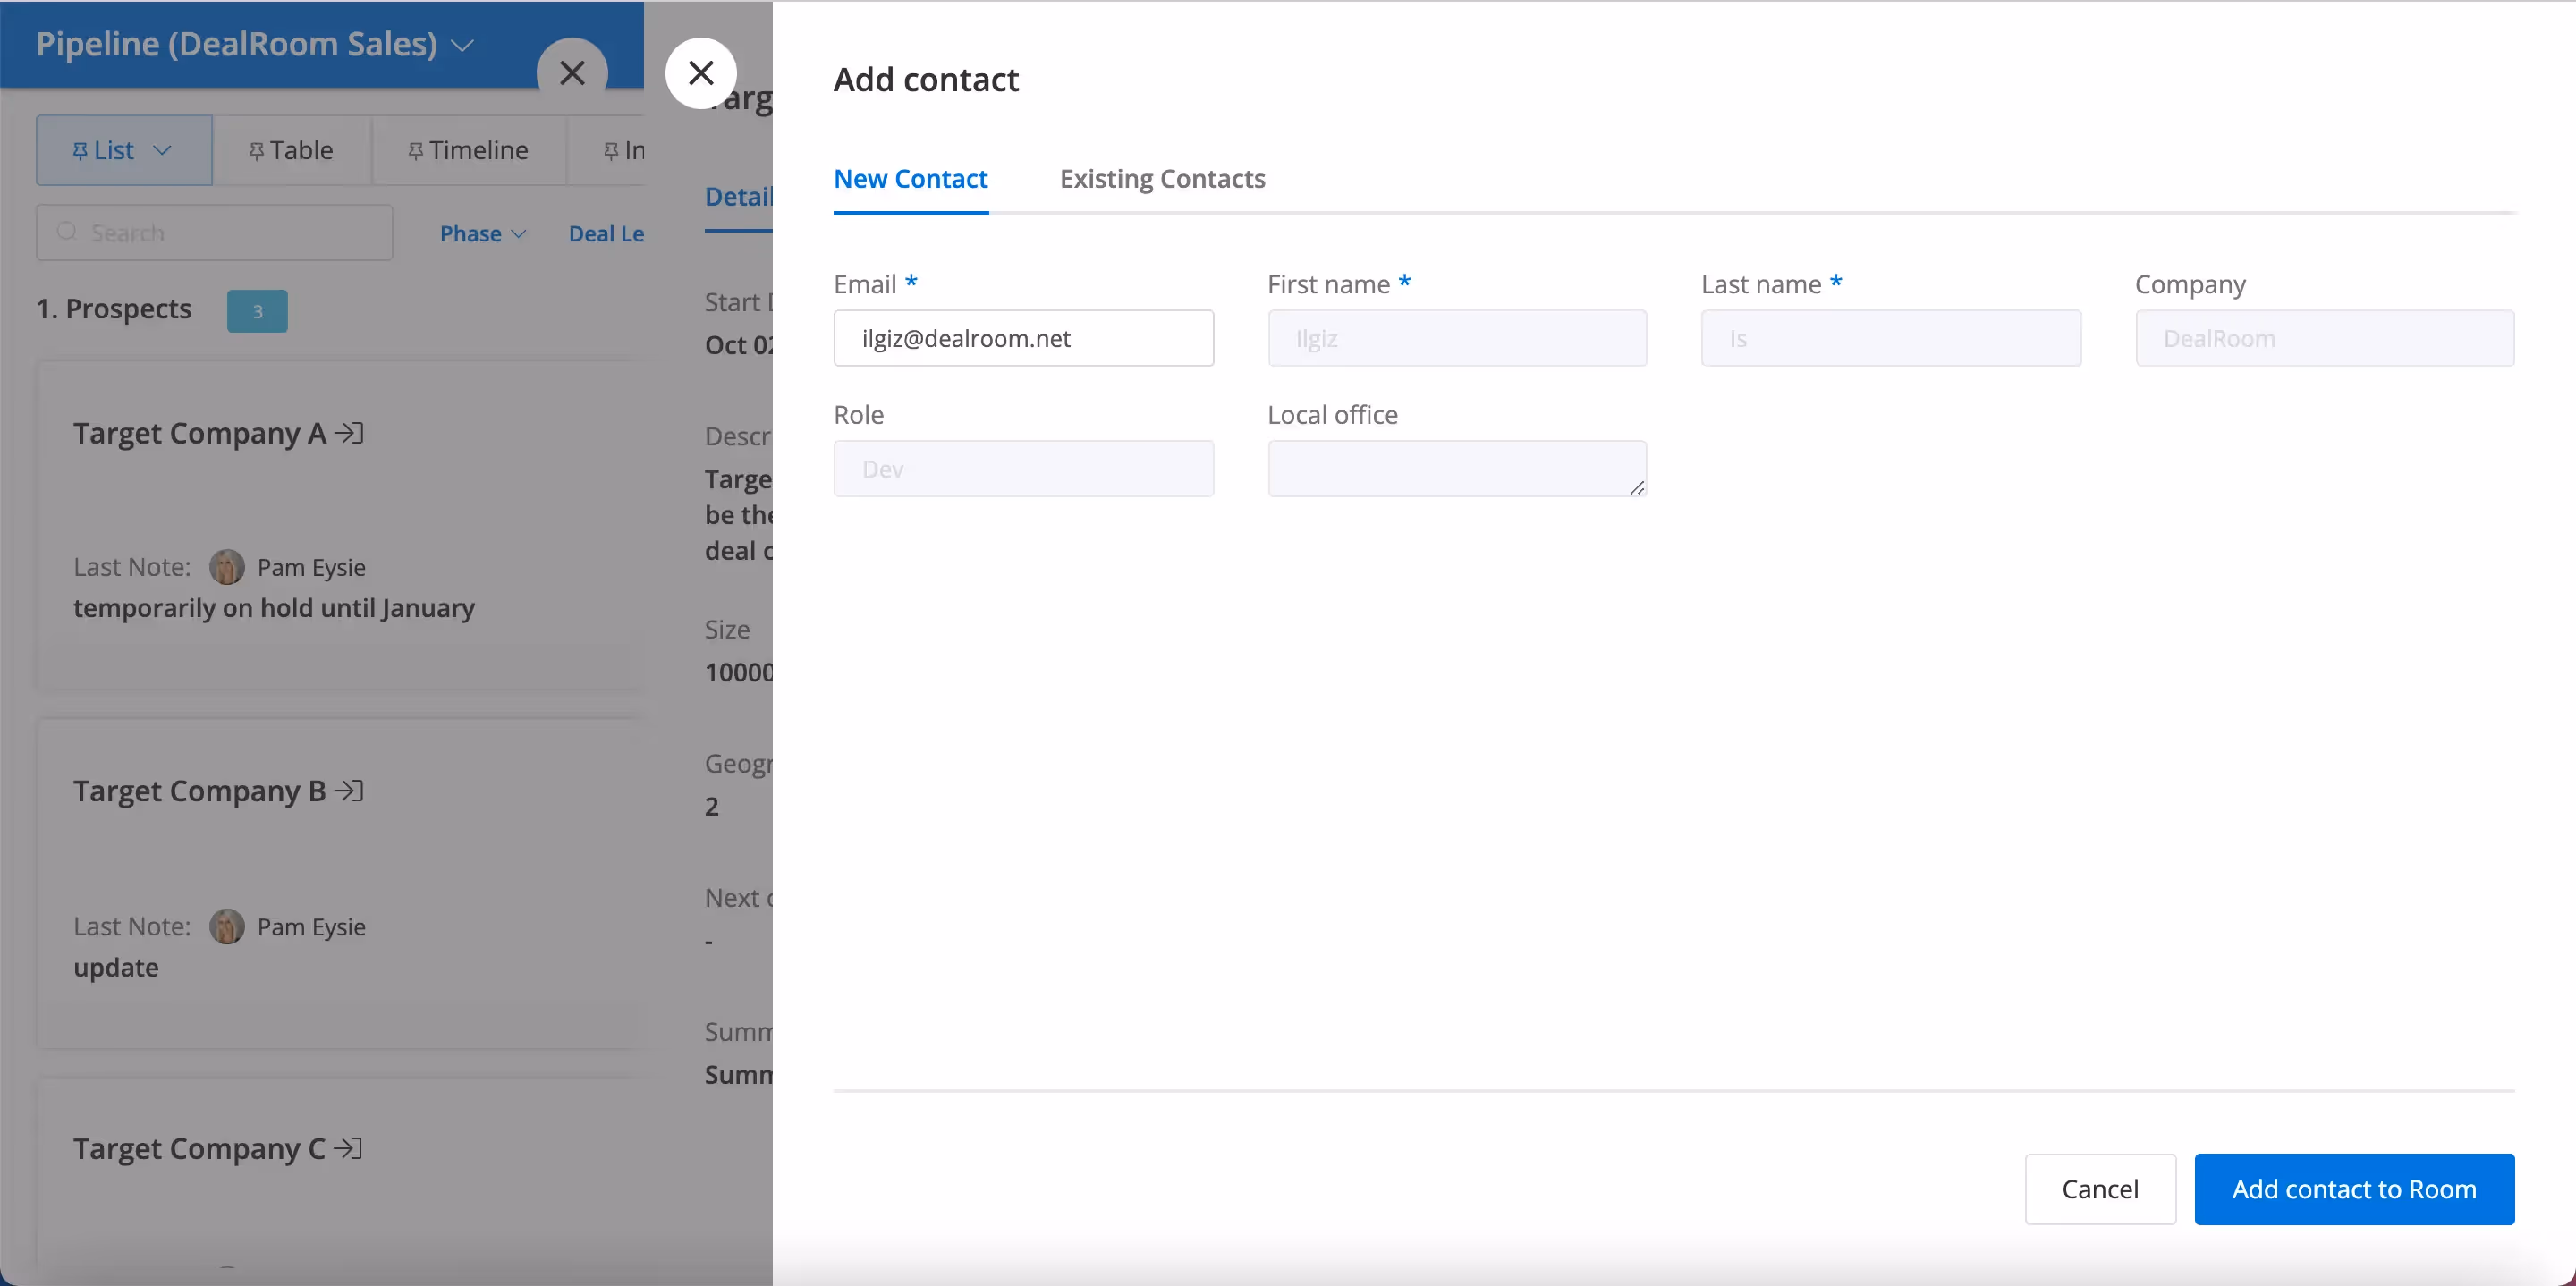The width and height of the screenshot is (2576, 1286).
Task: Click the pin icon on Timeline view
Action: point(416,151)
